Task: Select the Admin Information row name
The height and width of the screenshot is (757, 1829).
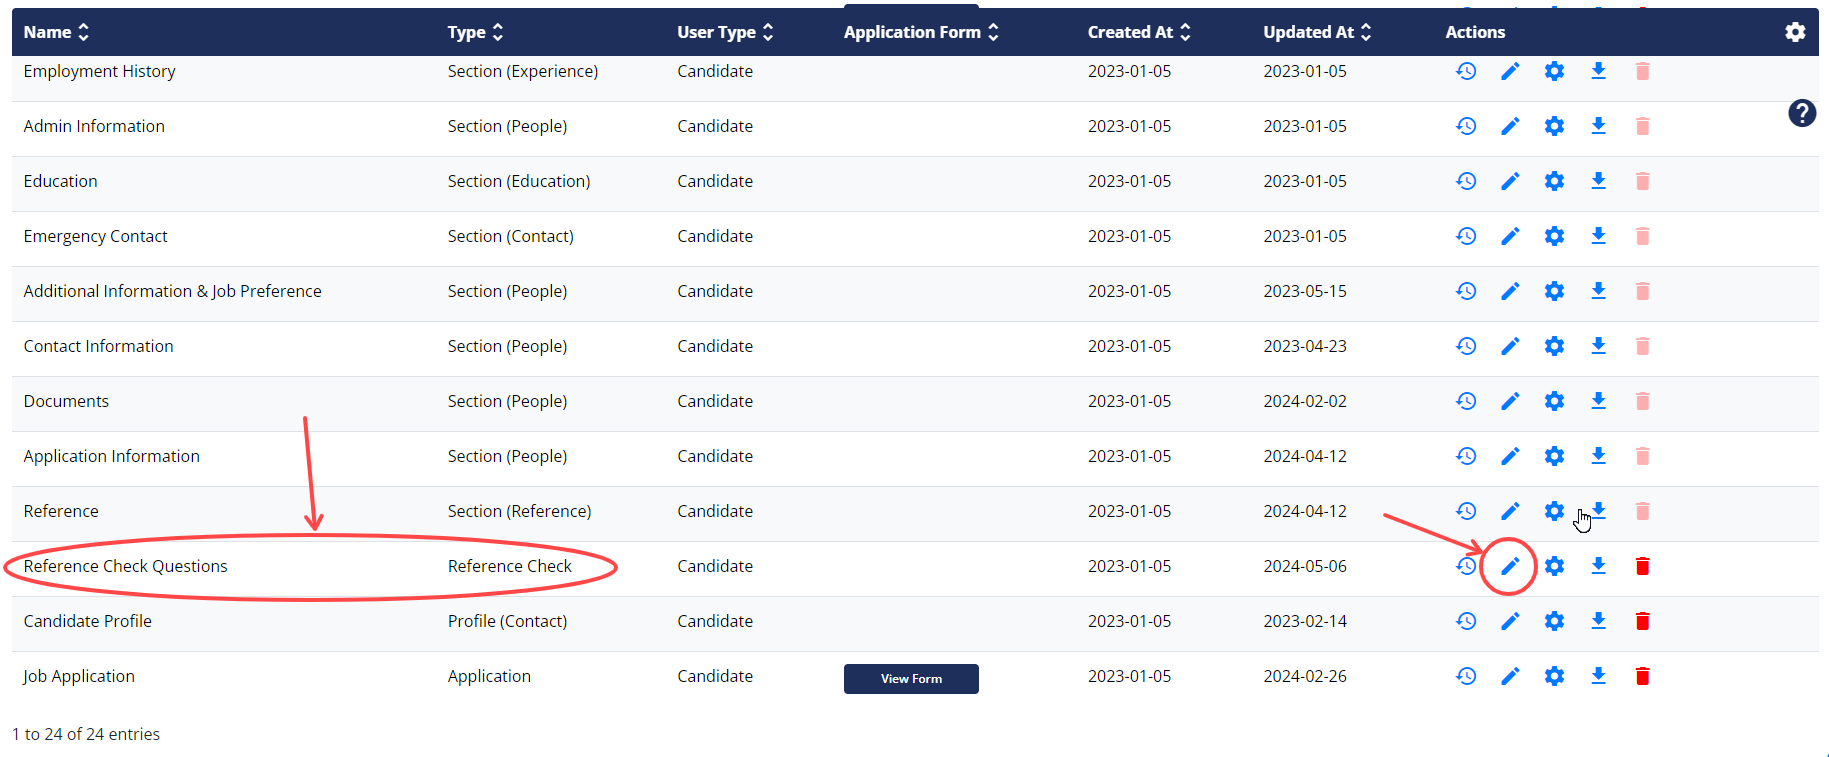Action: click(x=94, y=126)
